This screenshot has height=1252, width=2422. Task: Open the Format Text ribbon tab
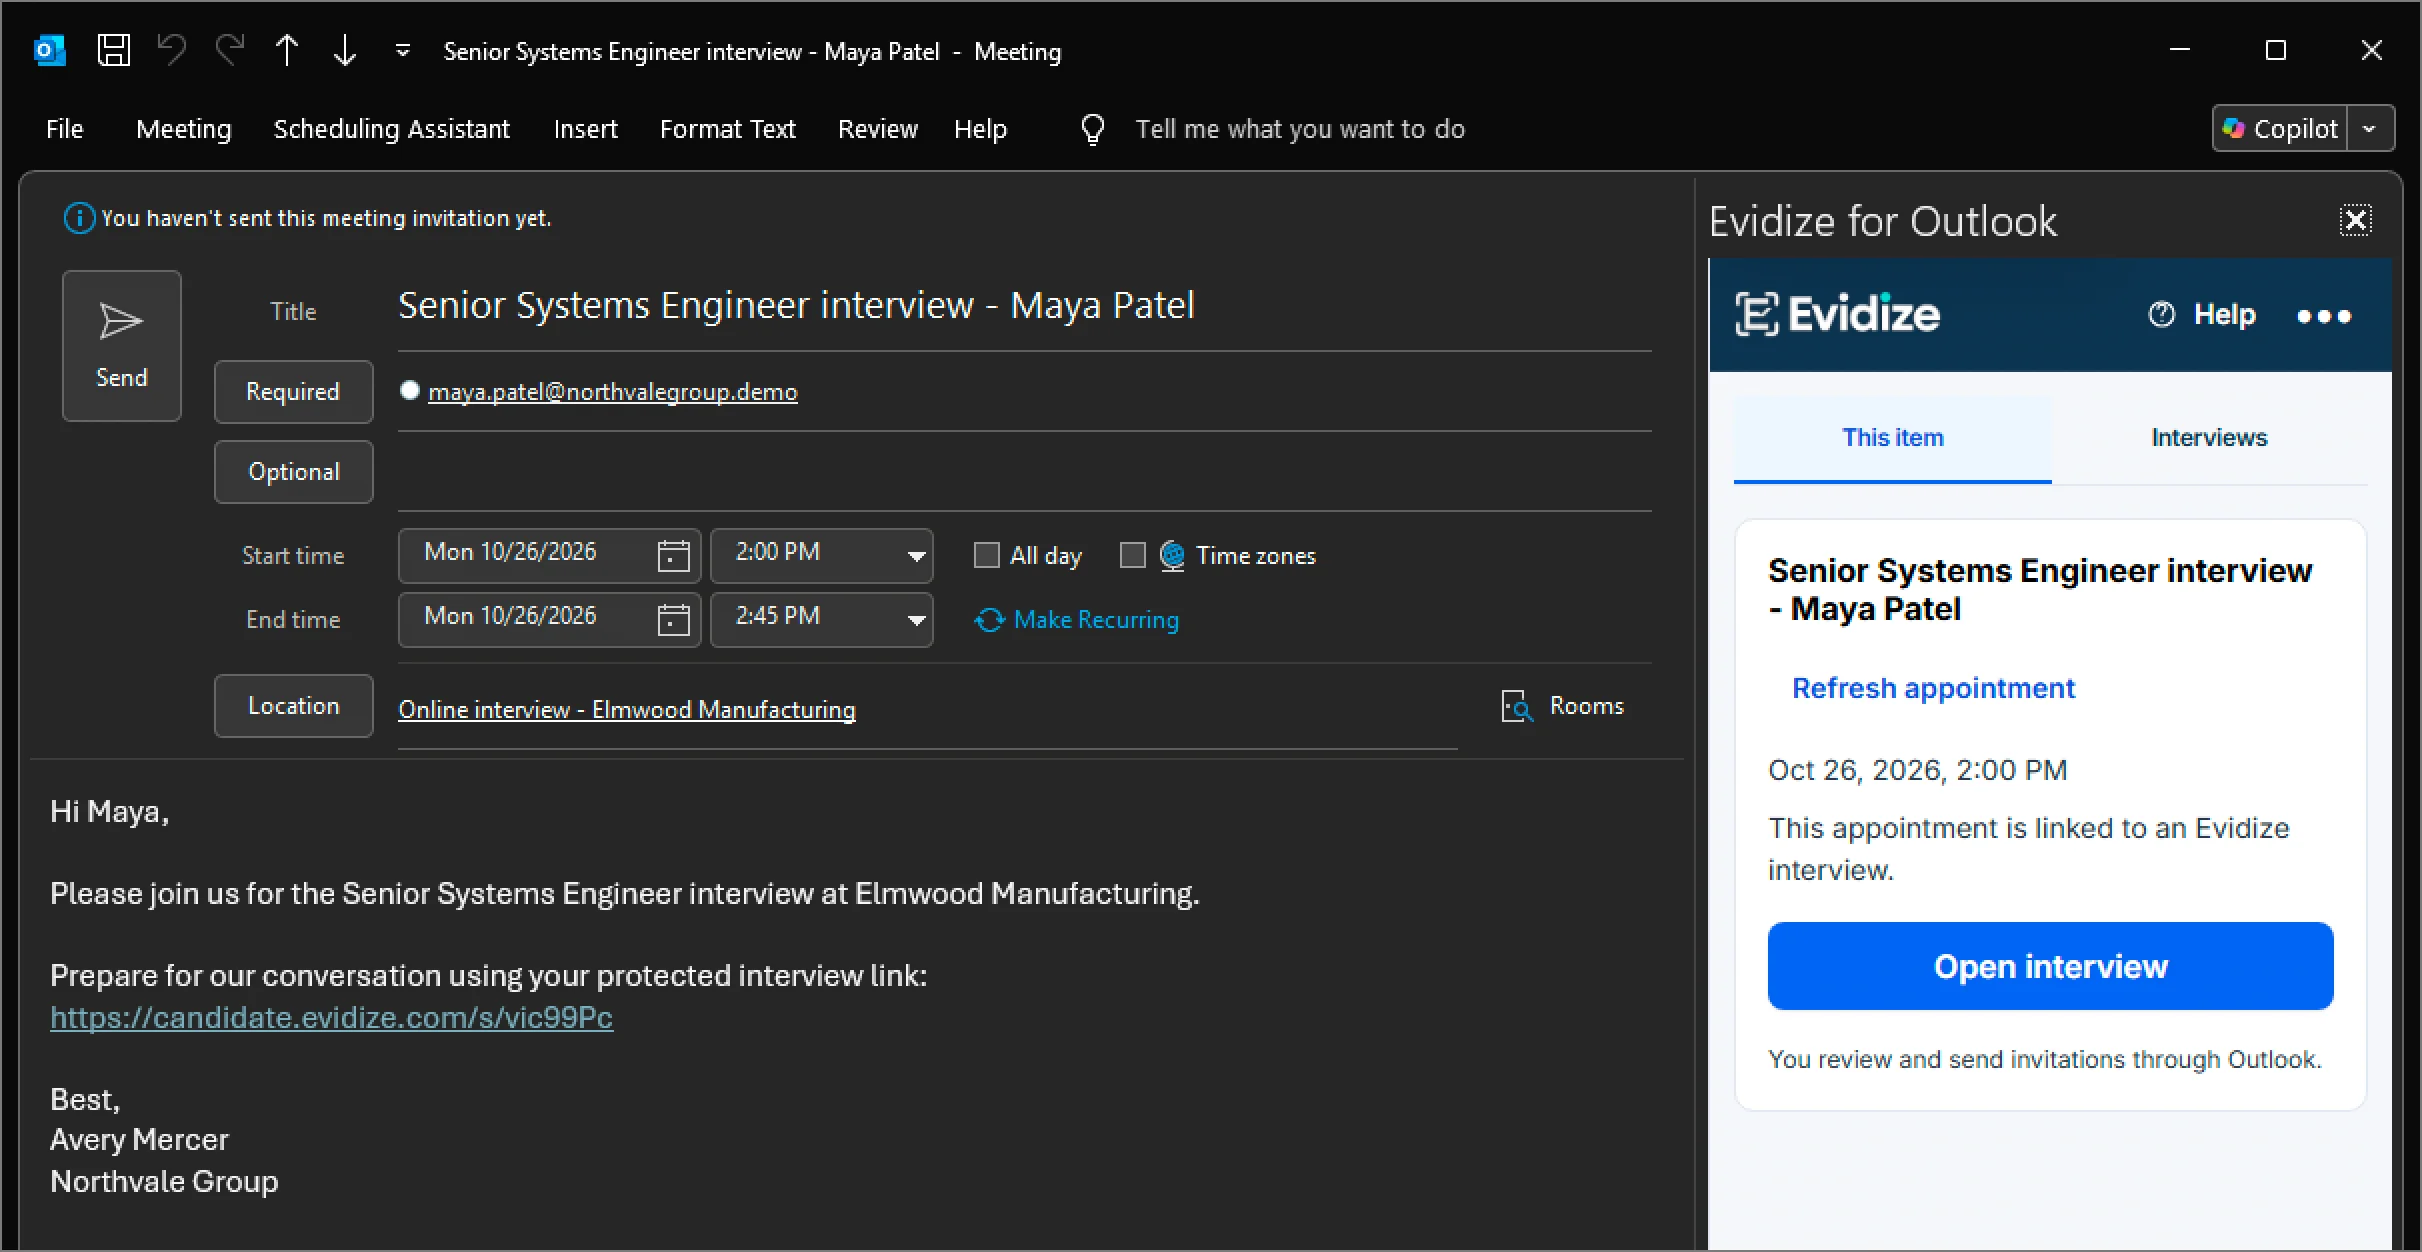[x=728, y=129]
